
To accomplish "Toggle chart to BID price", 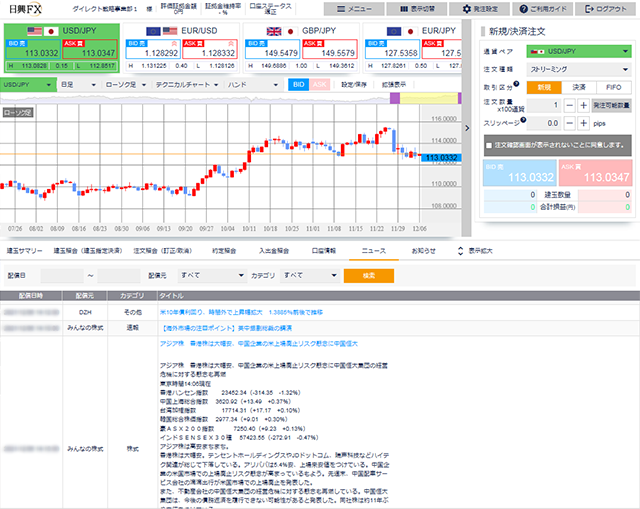I will tap(298, 84).
